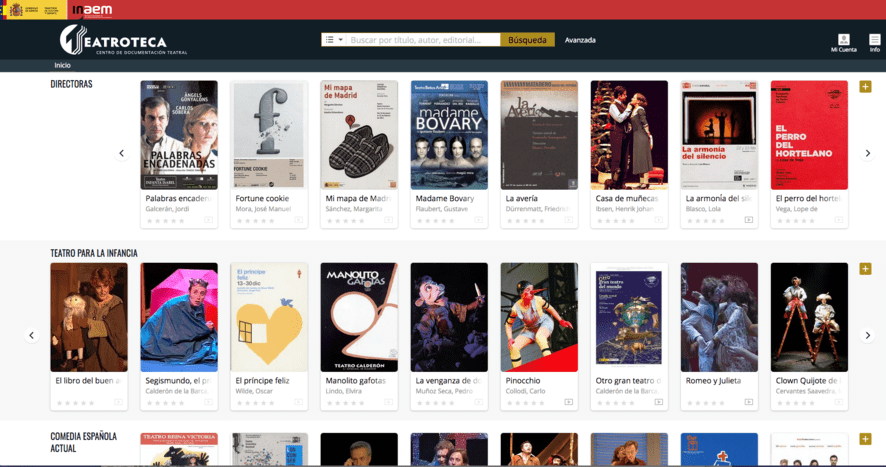
Task: Click the search field for title, author
Action: [423, 40]
